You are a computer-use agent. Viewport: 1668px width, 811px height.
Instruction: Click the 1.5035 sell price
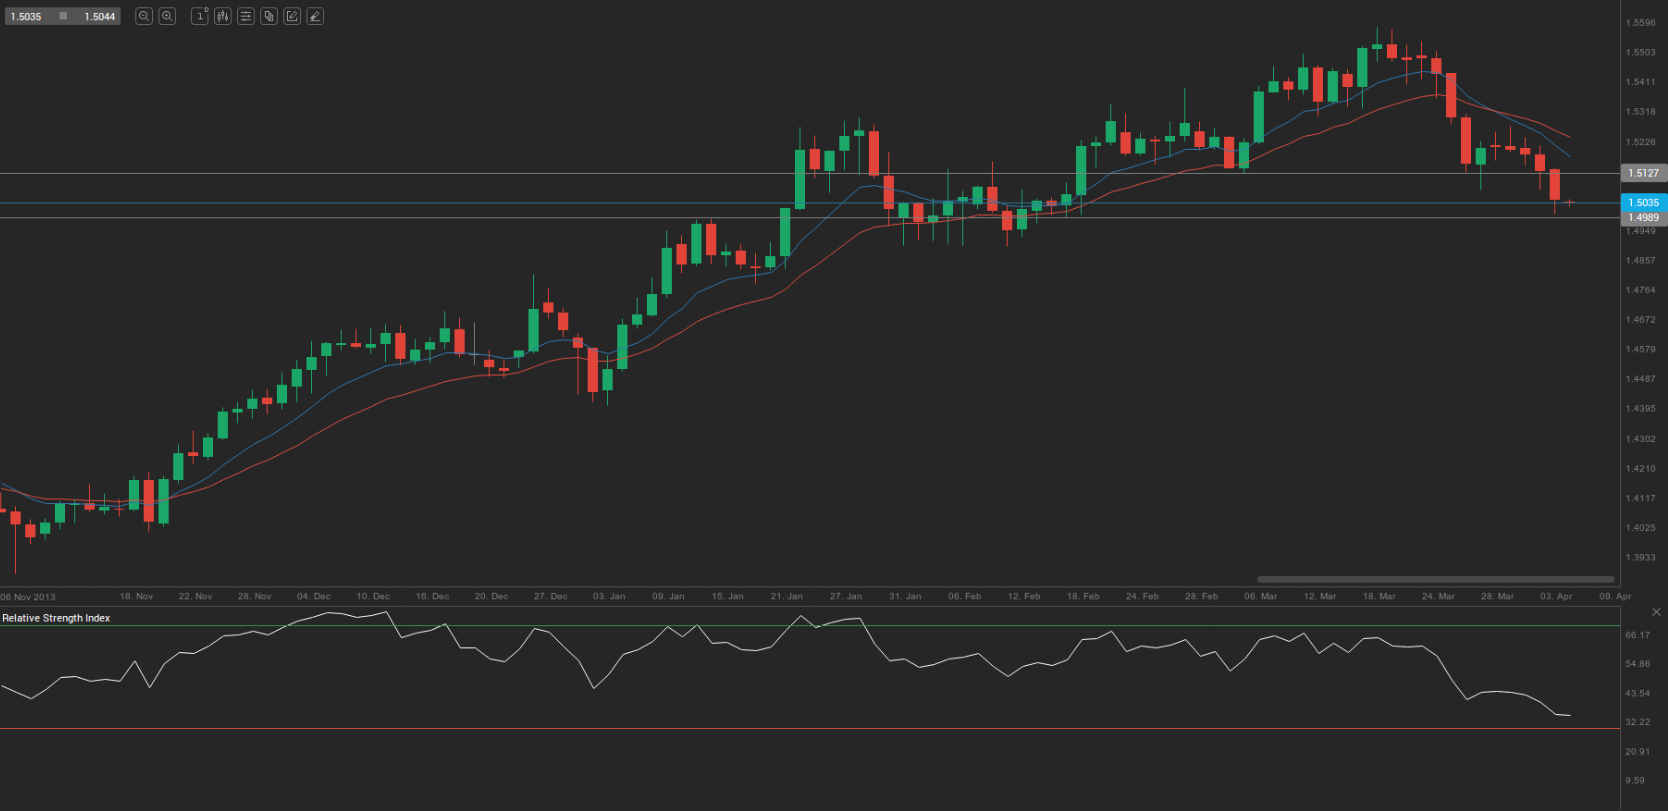[x=27, y=17]
